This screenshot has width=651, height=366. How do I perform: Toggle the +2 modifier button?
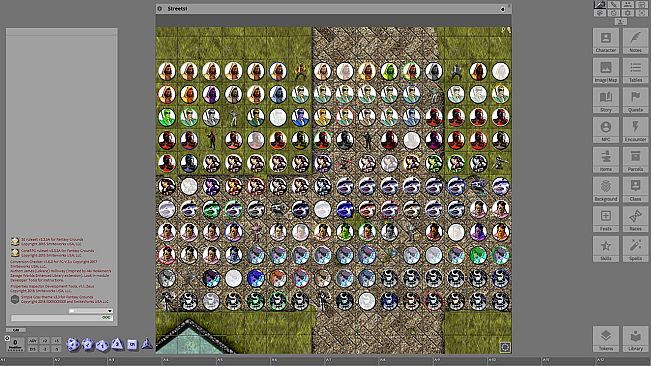(45, 341)
